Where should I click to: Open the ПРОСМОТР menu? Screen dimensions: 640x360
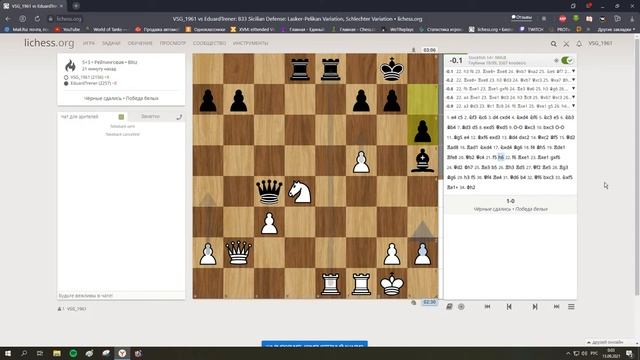coord(173,43)
